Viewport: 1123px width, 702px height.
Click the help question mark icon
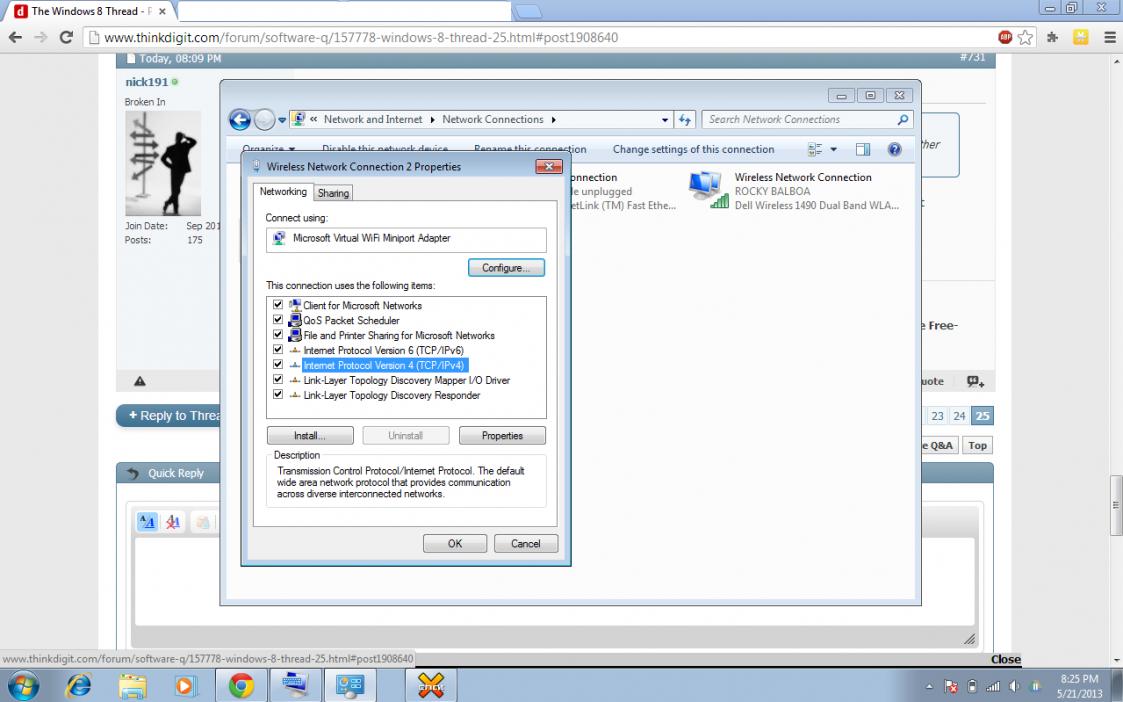[x=895, y=150]
